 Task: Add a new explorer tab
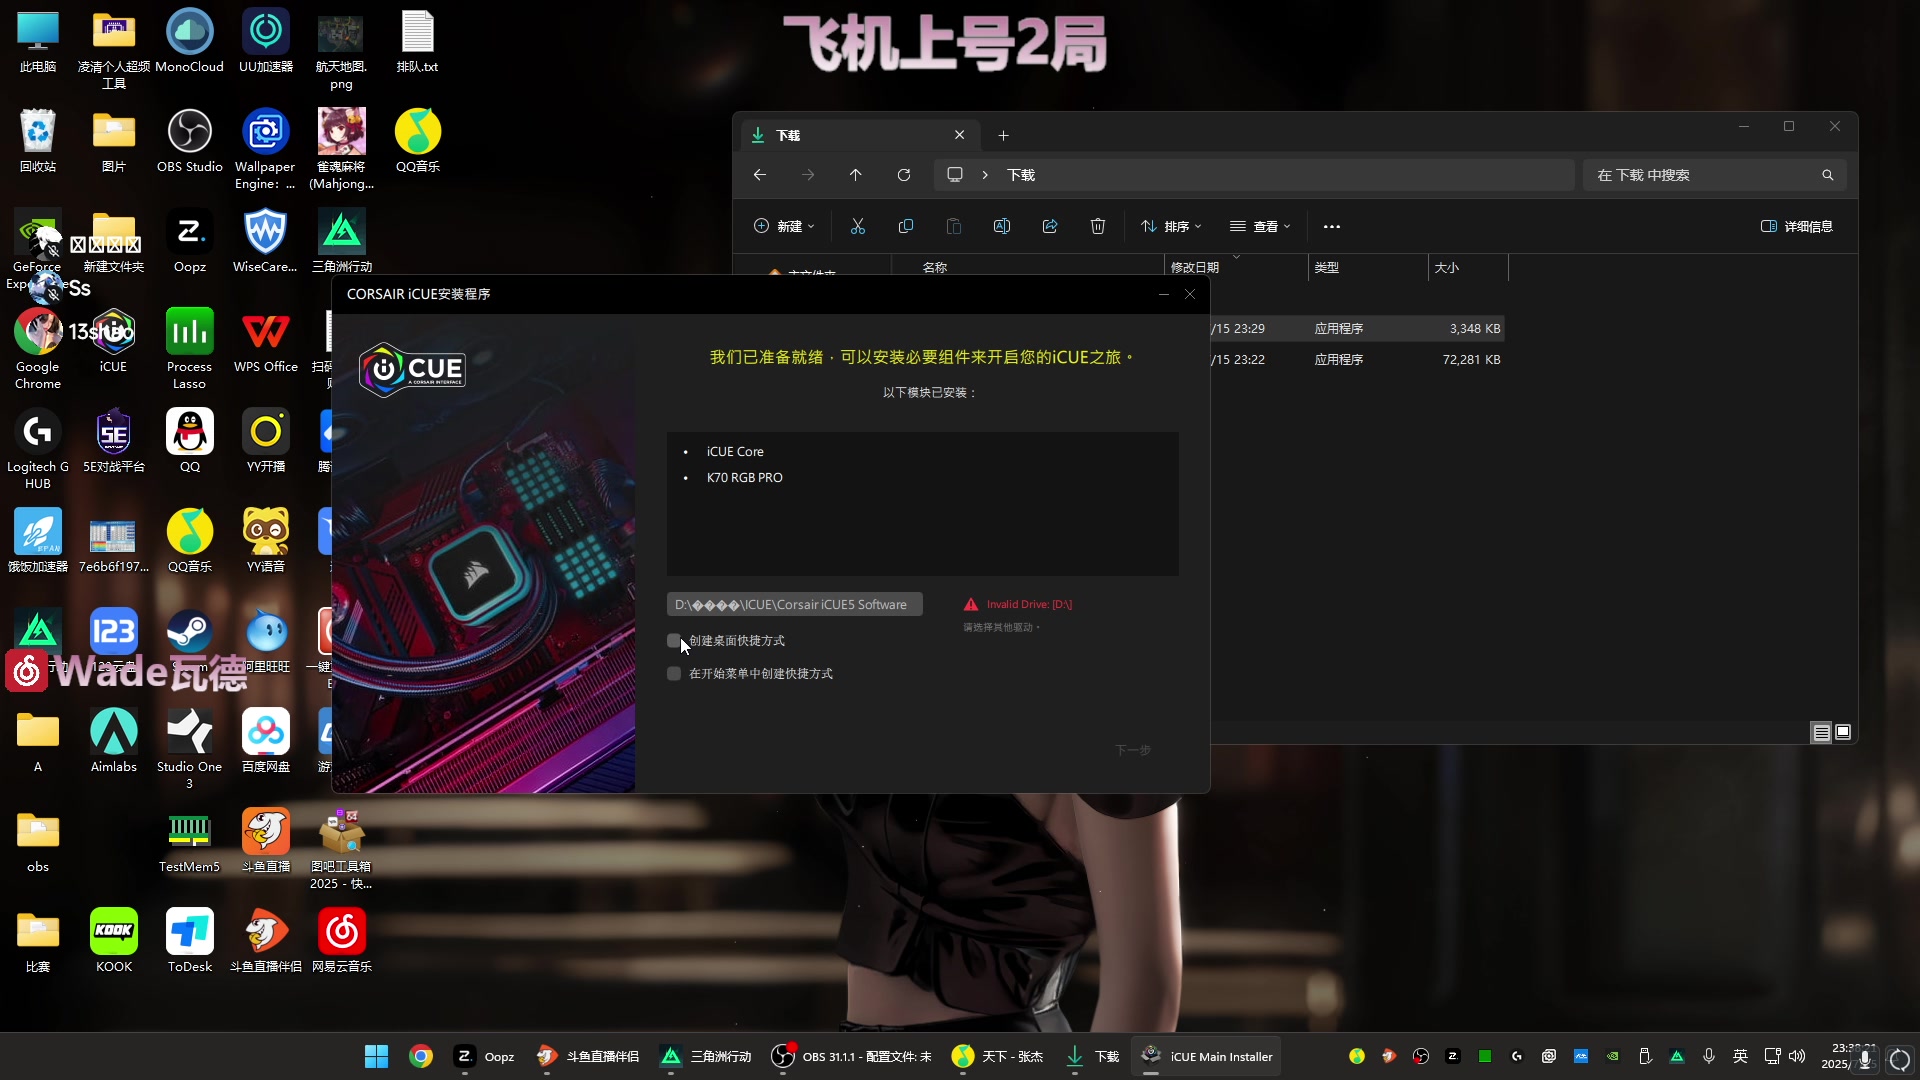point(1004,136)
